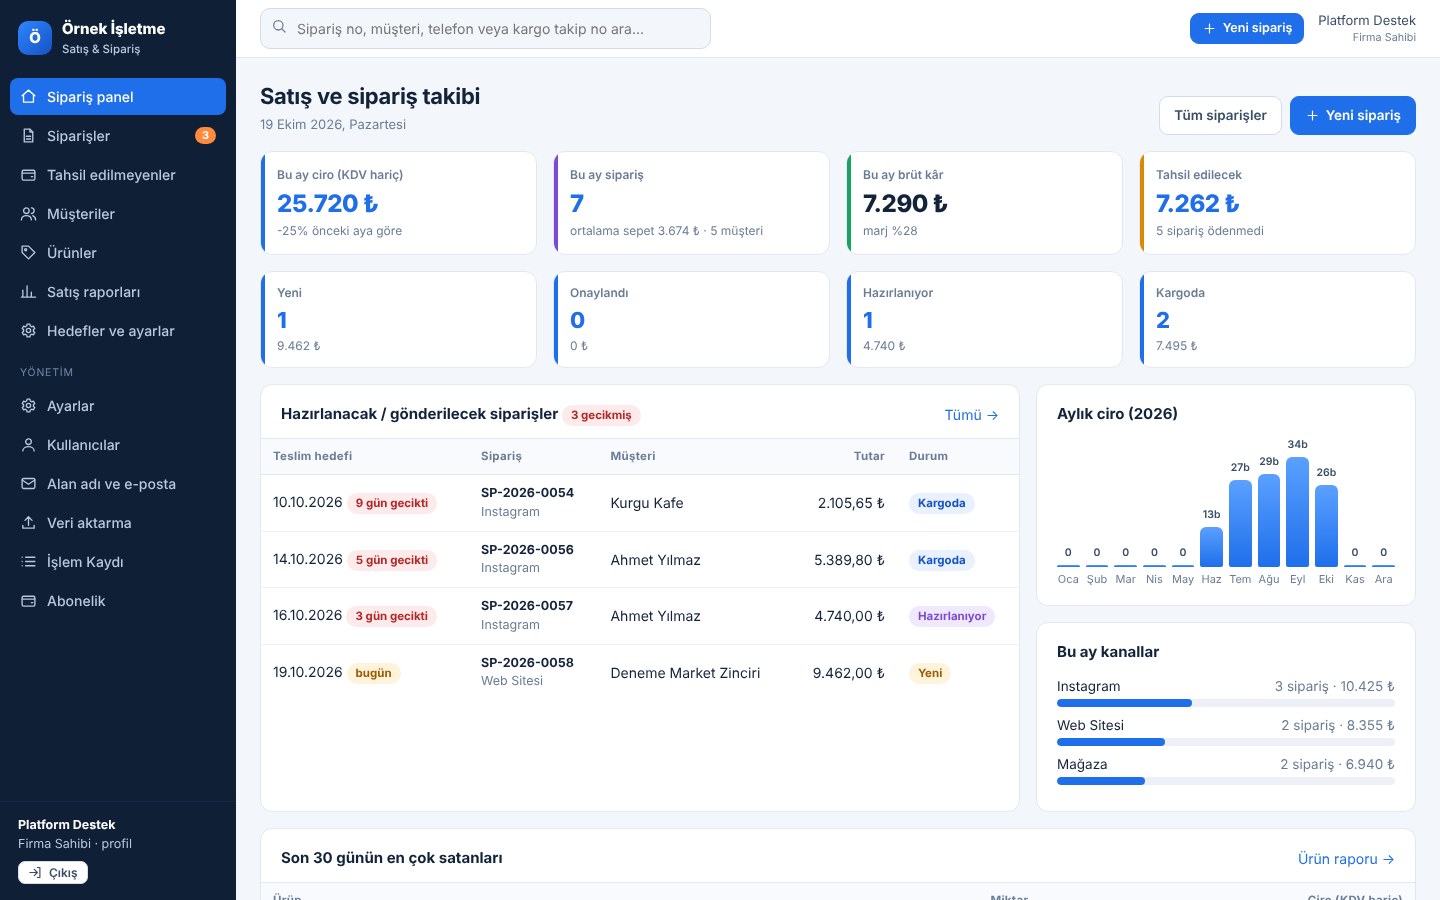
Task: Click the Mağaza channel progress bar
Action: 1226,781
